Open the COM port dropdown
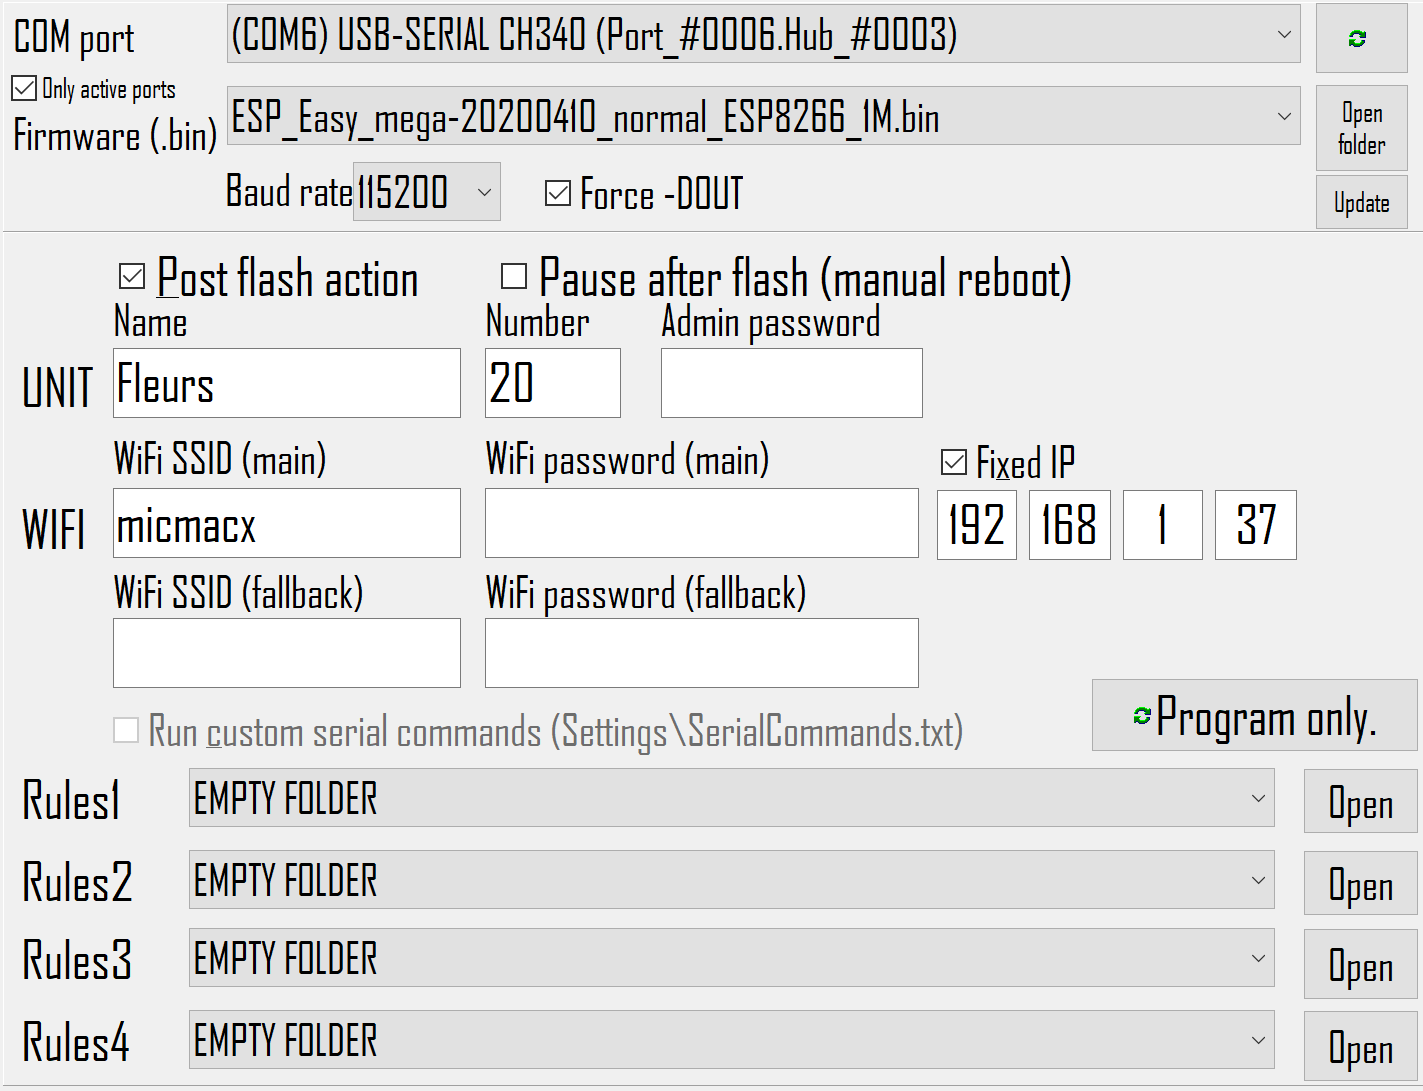Image resolution: width=1423 pixels, height=1091 pixels. pyautogui.click(x=1286, y=34)
